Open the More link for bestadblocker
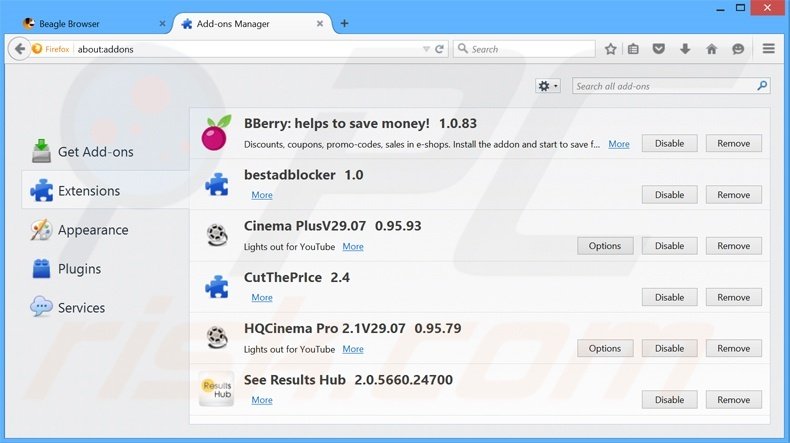Image resolution: width=790 pixels, height=443 pixels. [x=262, y=195]
